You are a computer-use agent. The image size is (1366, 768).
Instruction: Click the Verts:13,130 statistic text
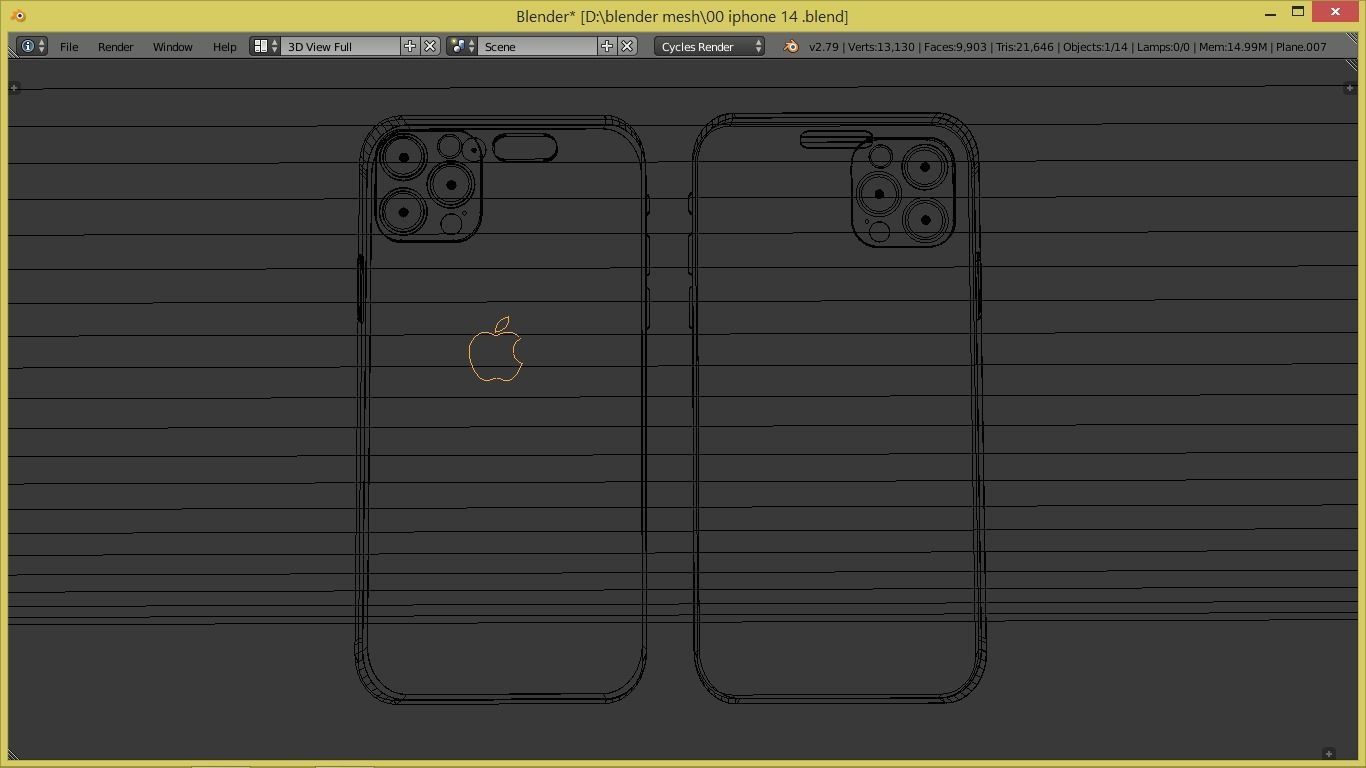(881, 47)
